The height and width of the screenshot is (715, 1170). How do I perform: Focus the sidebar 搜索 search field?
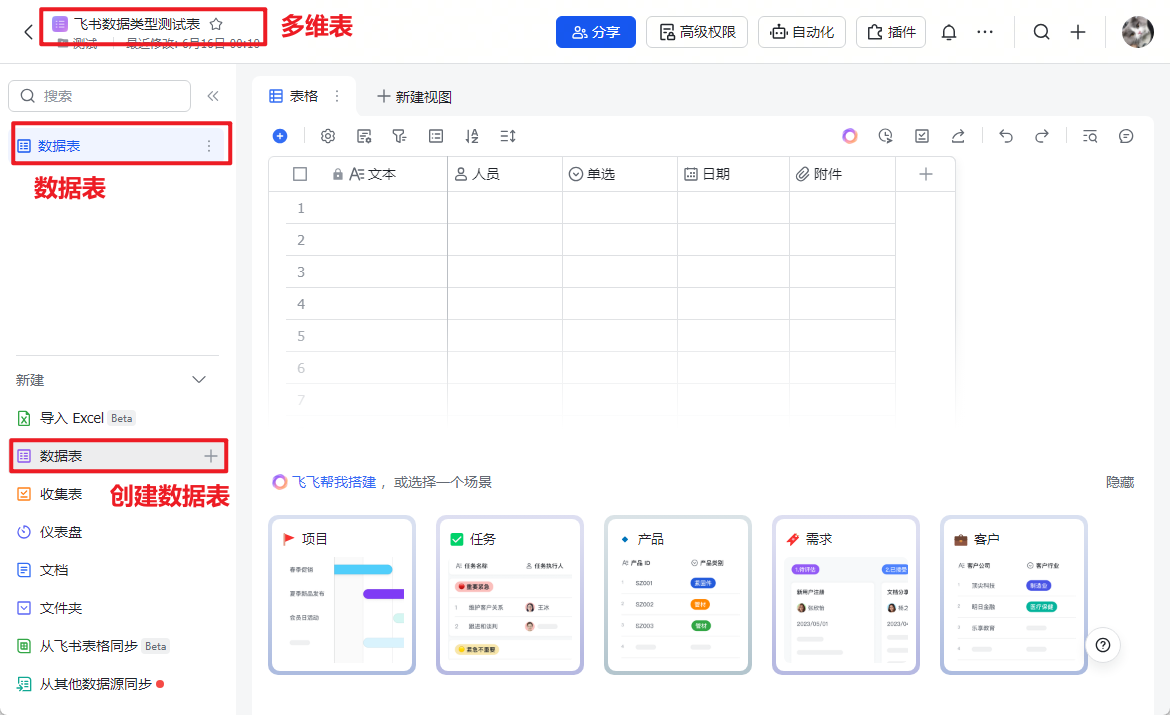coord(99,96)
